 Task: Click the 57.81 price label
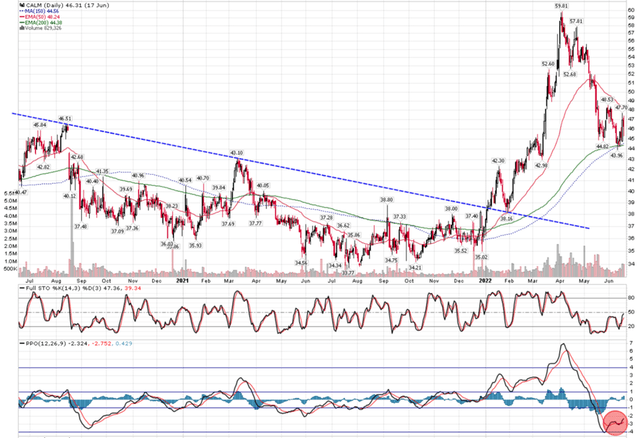point(576,21)
